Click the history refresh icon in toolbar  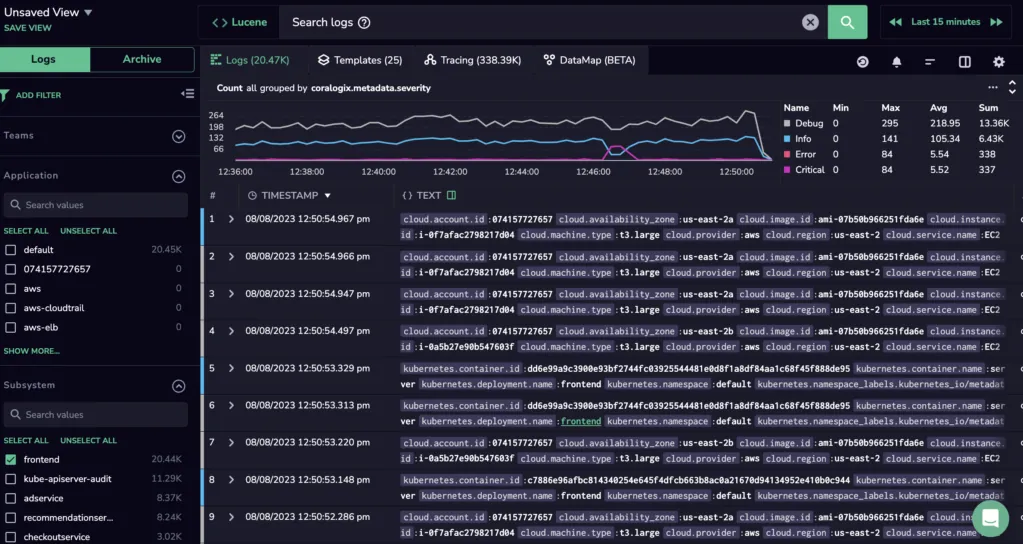(863, 62)
